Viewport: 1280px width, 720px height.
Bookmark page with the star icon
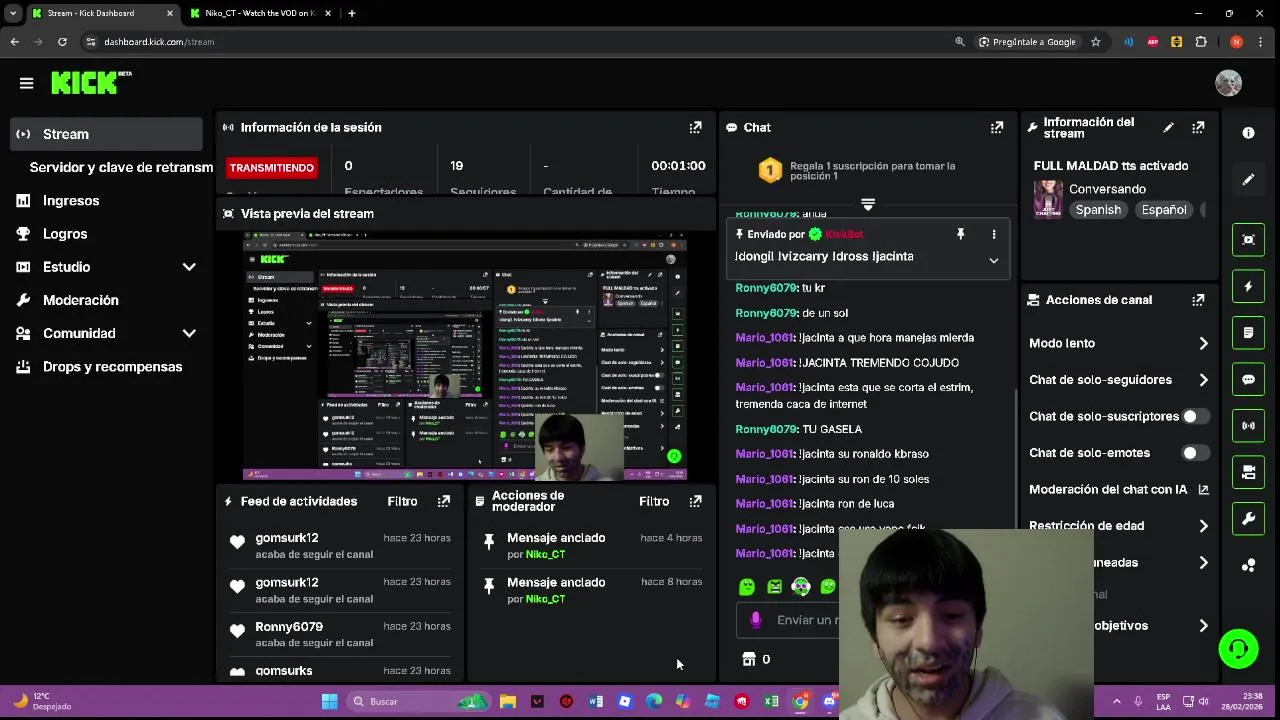pyautogui.click(x=1096, y=42)
